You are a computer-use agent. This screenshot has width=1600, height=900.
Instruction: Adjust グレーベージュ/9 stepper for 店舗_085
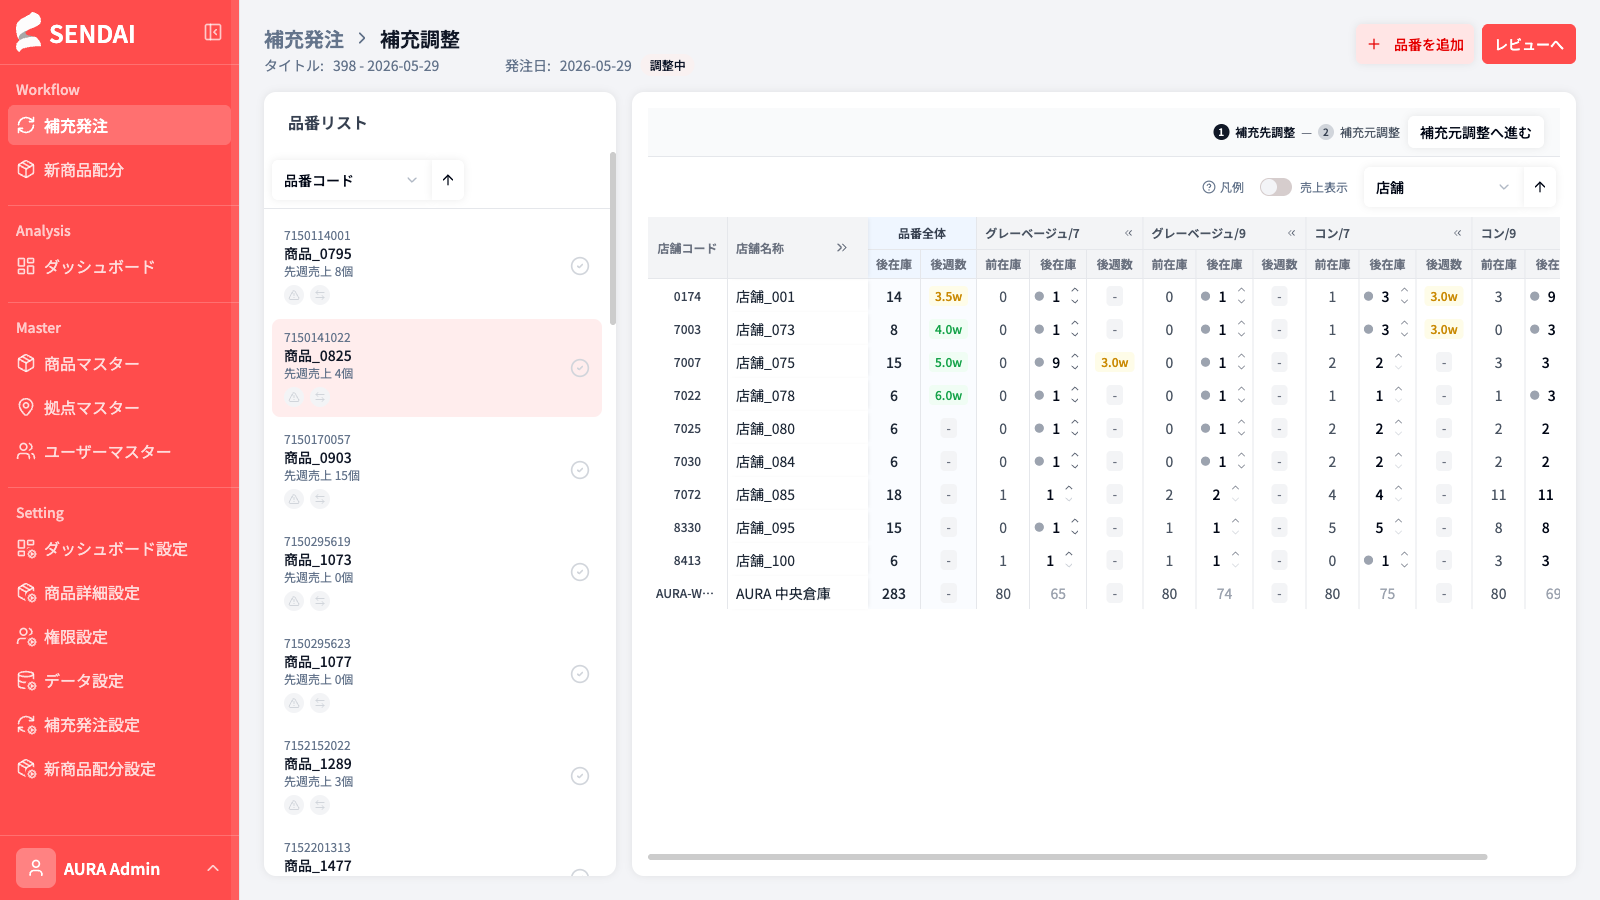1235,494
